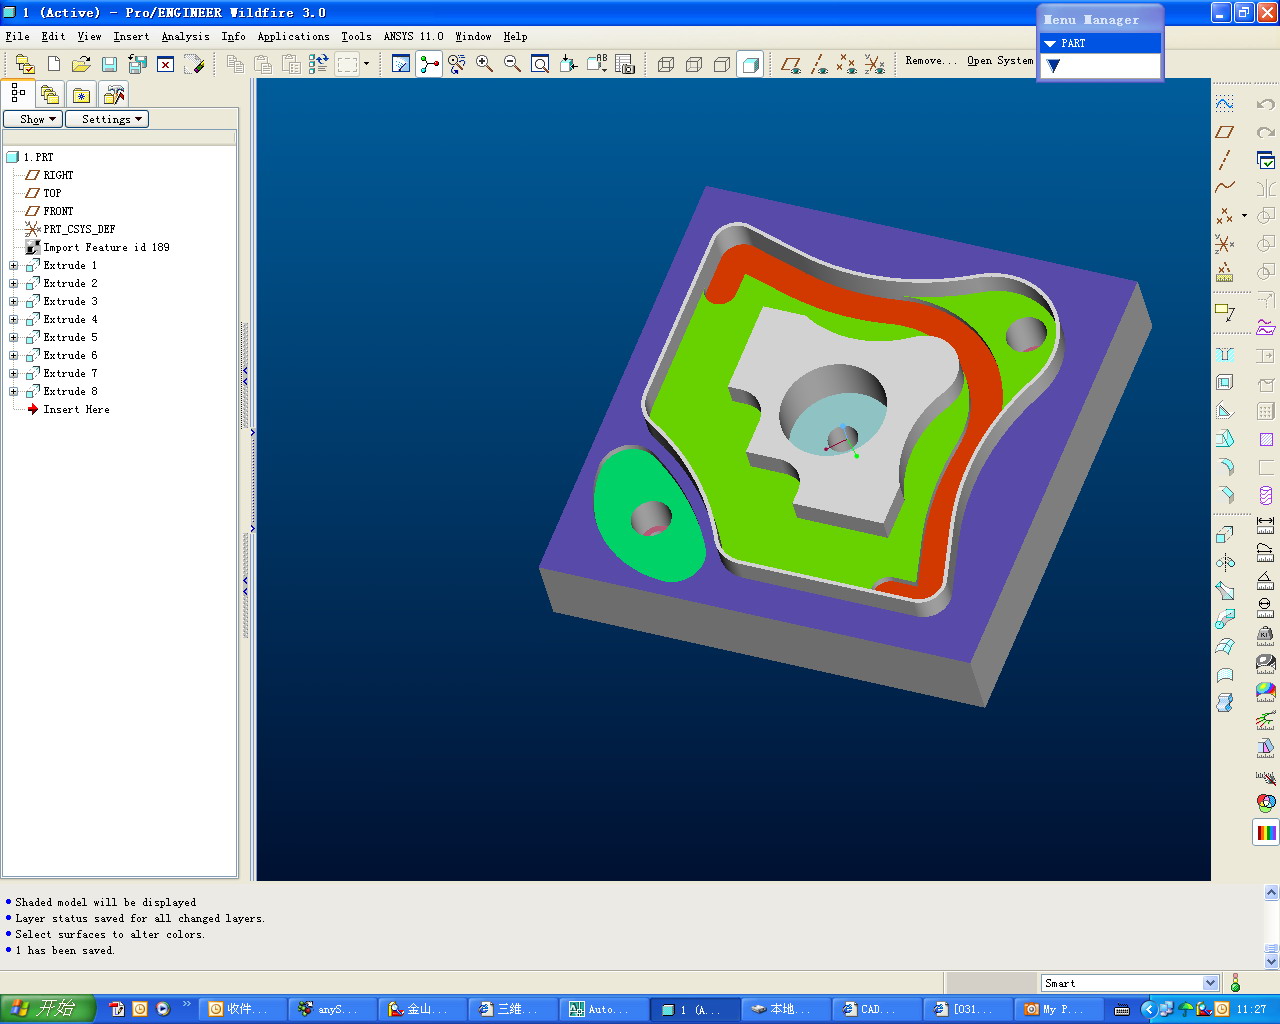Switch display to Shading mode
Screen dimensions: 1280x1024
tap(750, 64)
